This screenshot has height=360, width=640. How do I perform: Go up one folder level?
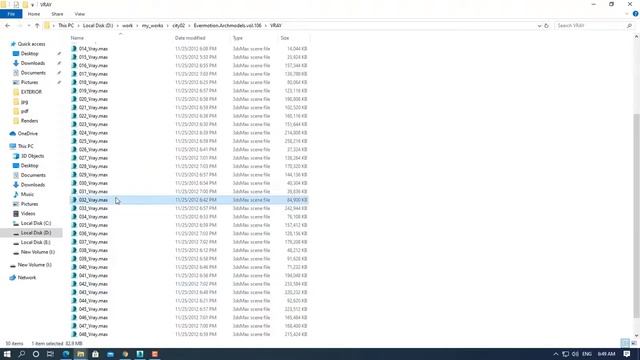tap(37, 26)
